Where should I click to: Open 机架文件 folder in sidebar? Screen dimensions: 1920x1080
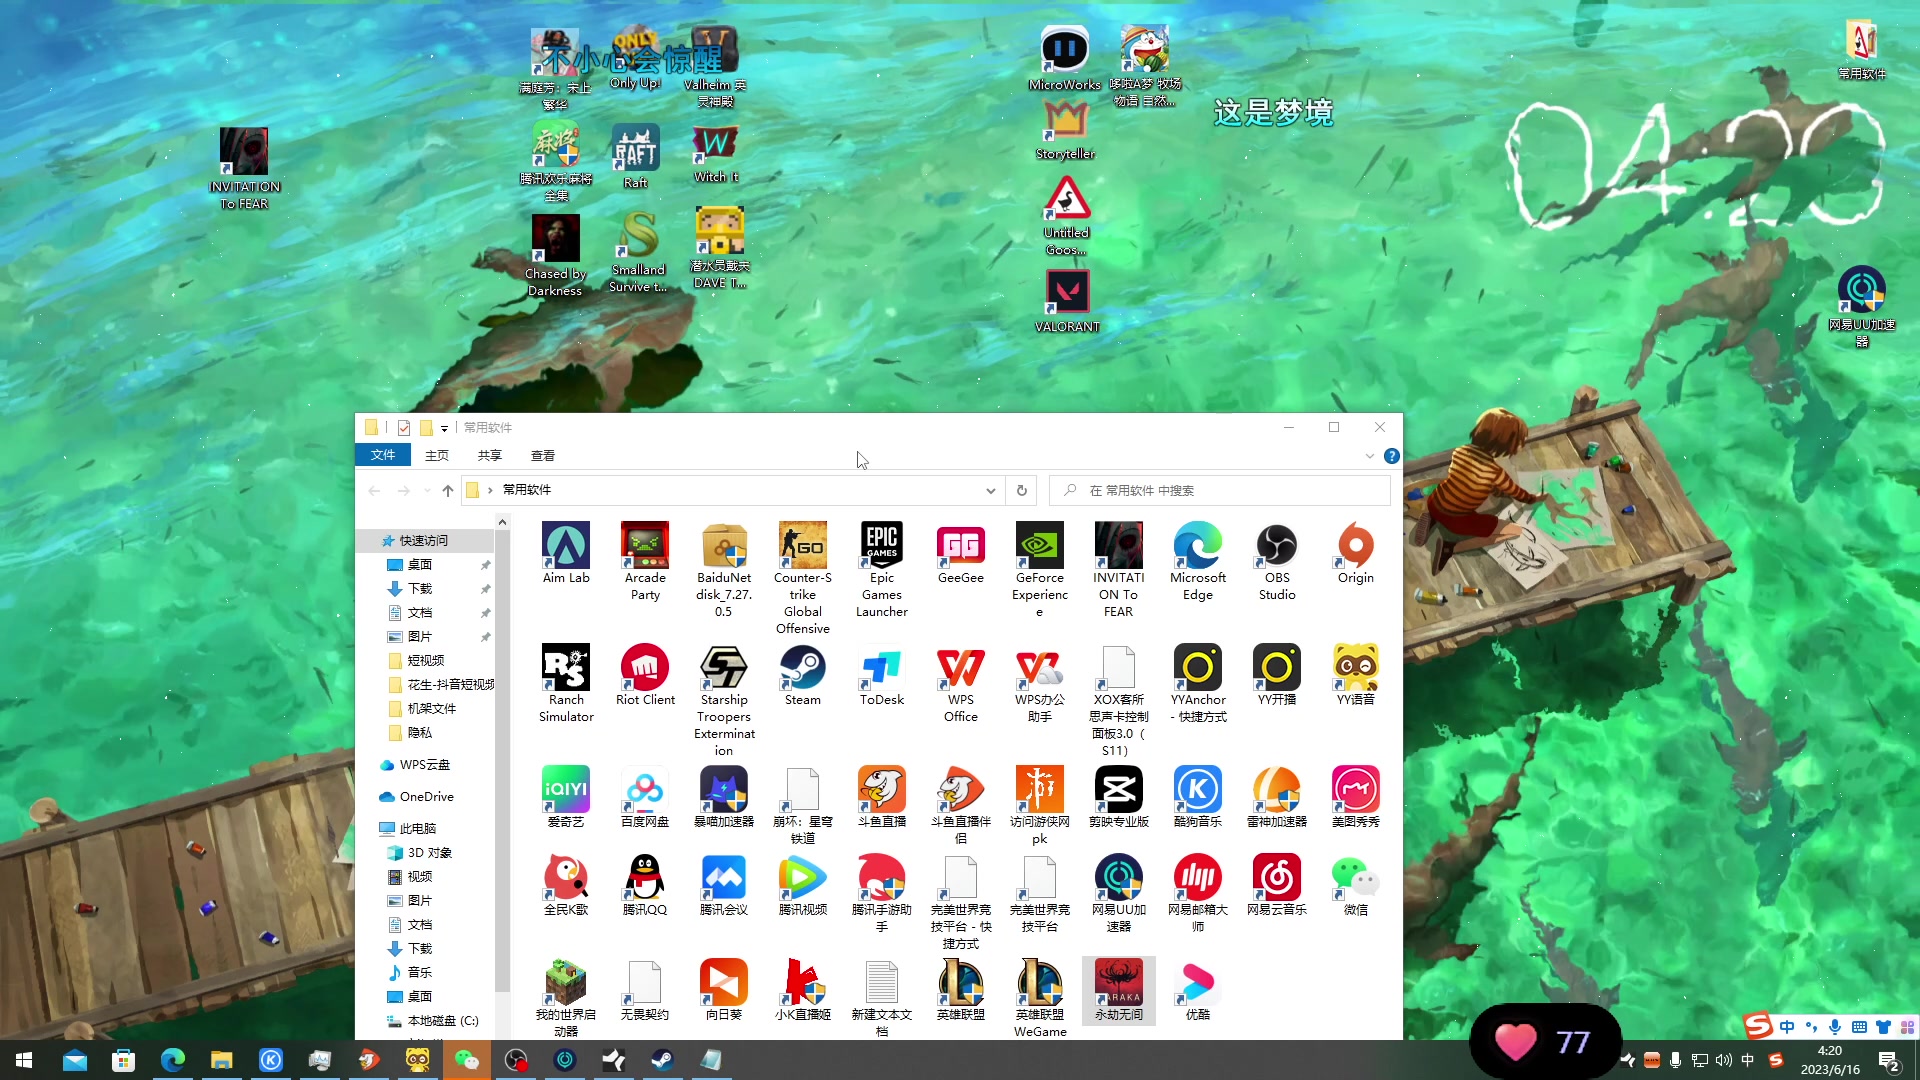tap(432, 708)
